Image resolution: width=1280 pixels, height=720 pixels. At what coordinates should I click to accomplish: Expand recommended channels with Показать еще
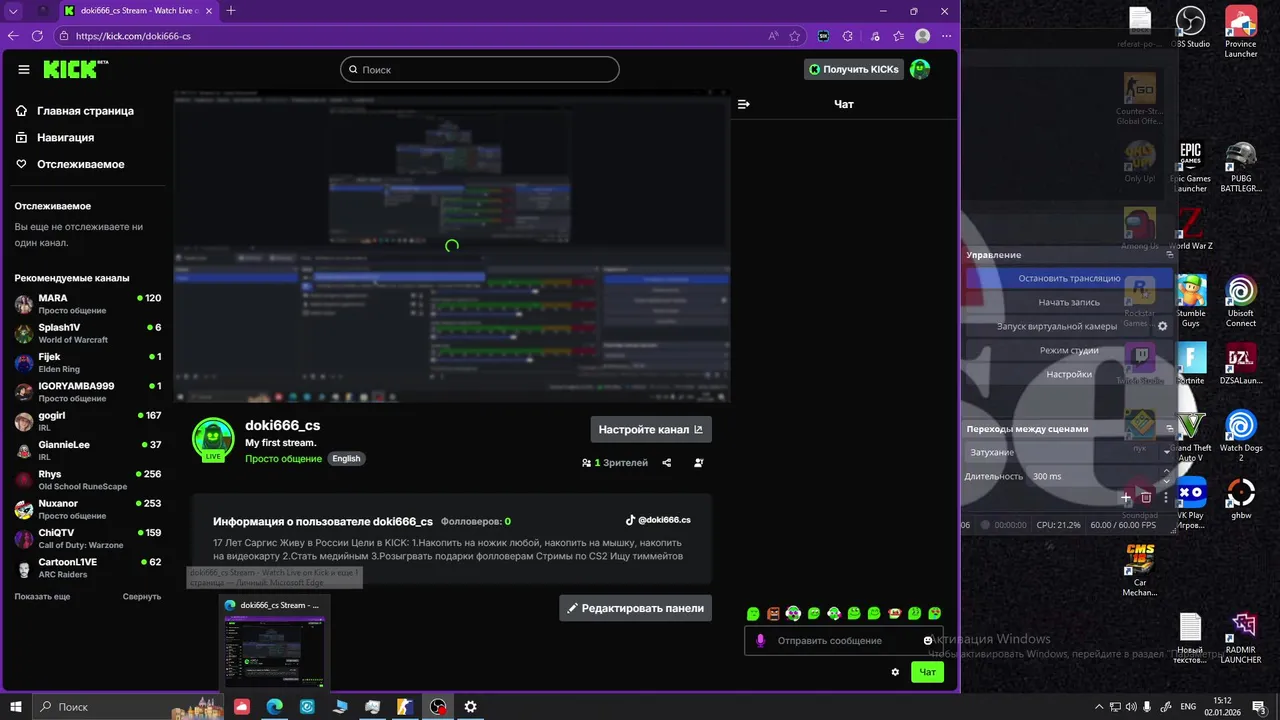click(42, 596)
